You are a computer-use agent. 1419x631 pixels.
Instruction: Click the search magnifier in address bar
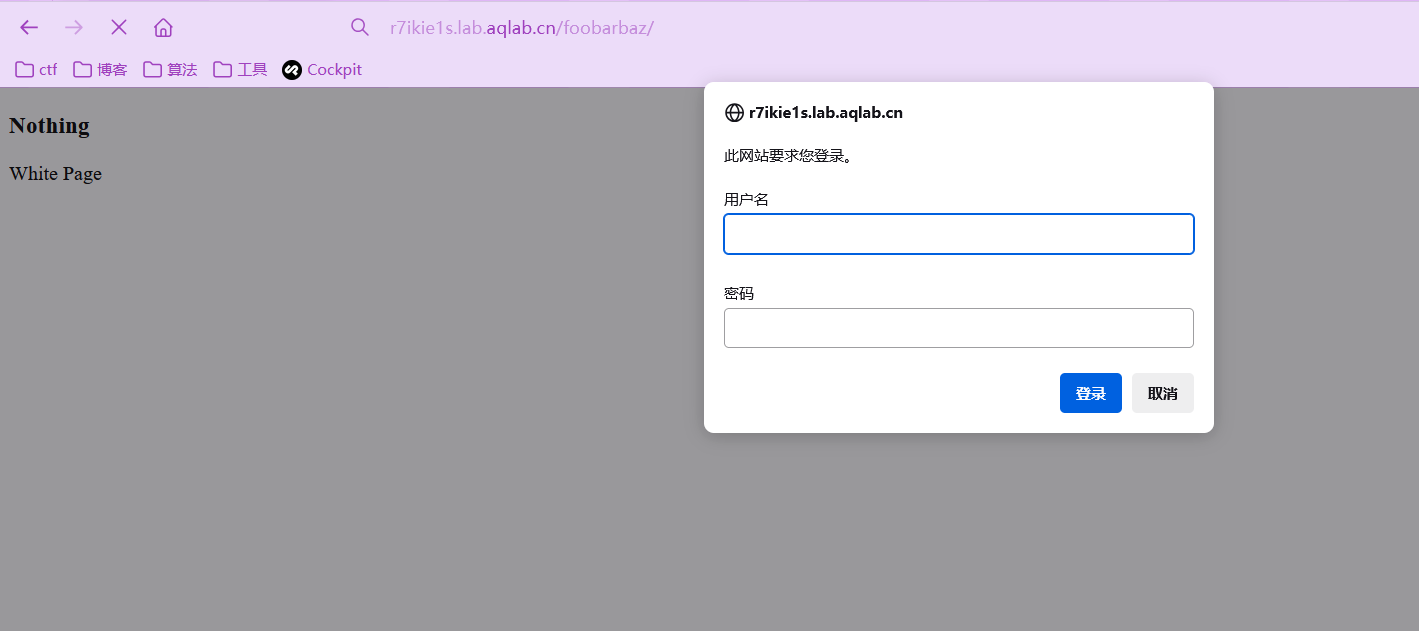pos(360,27)
